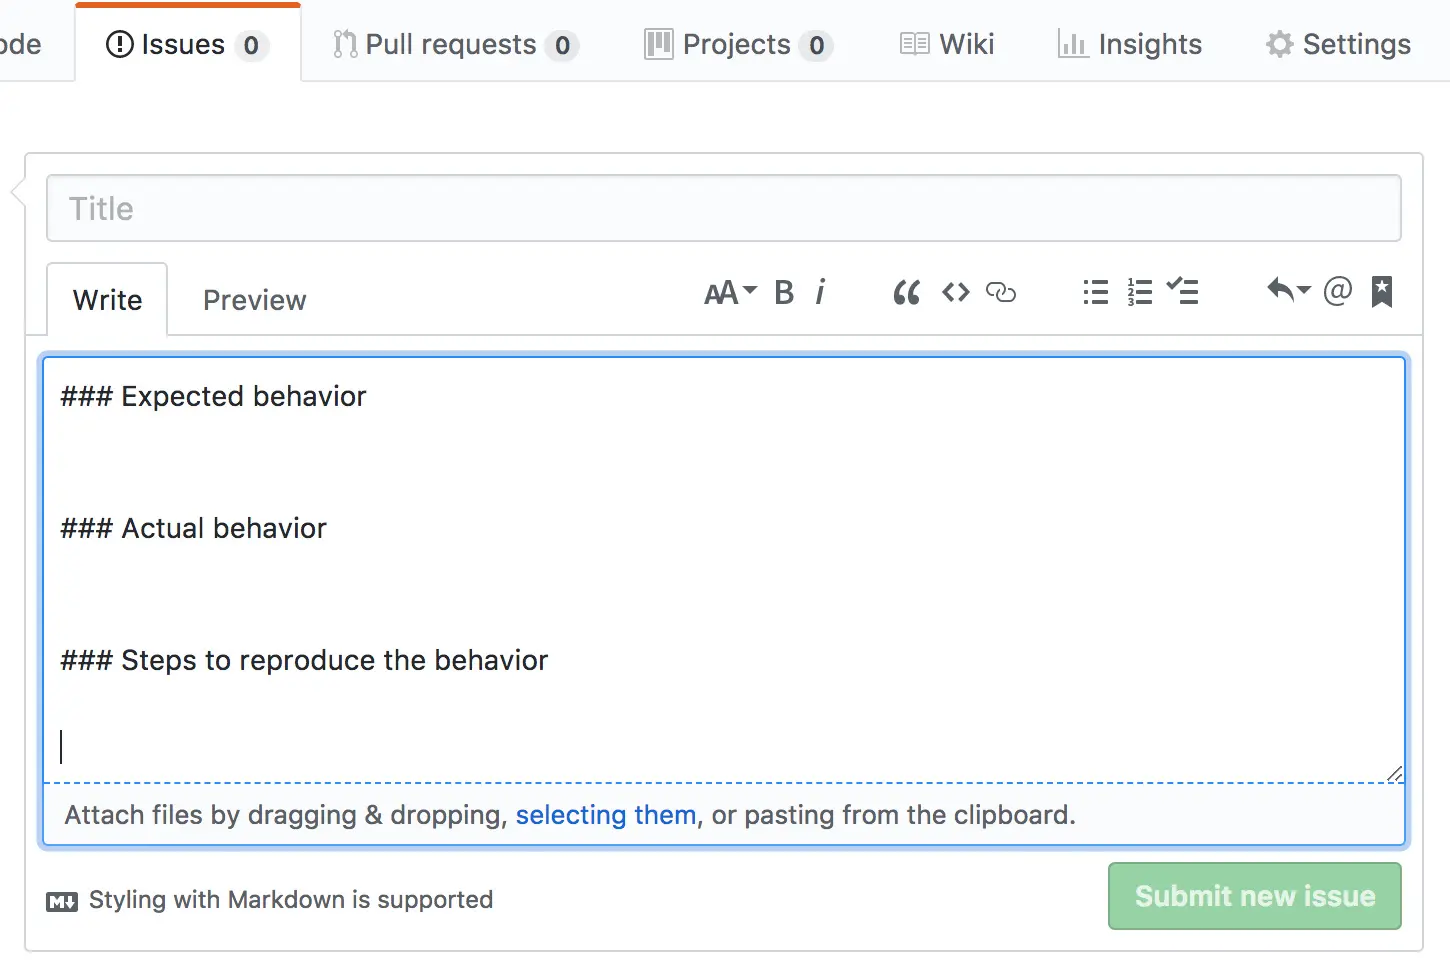Insert a bulleted list

tap(1096, 292)
